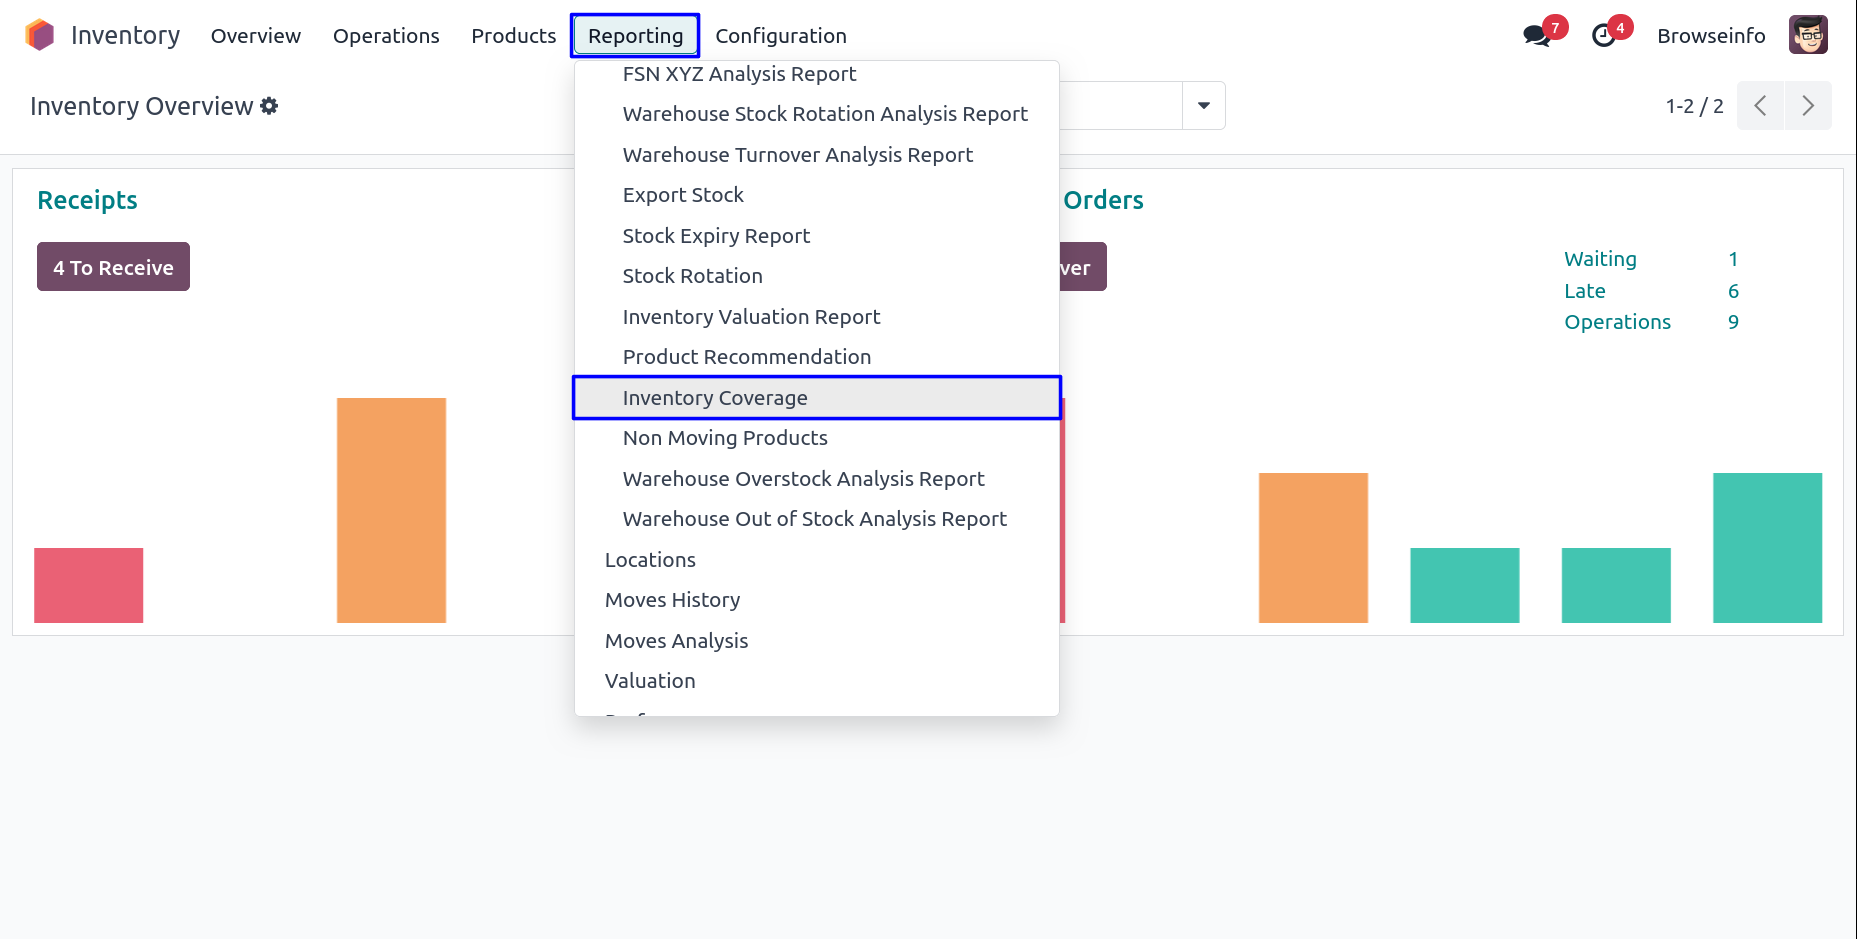Open the Late orders link
The width and height of the screenshot is (1857, 939).
point(1585,291)
